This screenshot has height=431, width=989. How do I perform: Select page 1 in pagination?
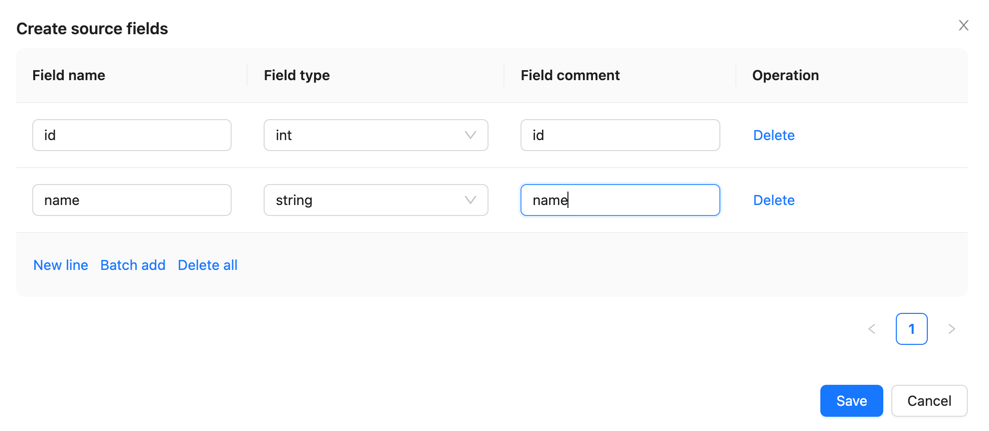[x=911, y=329]
